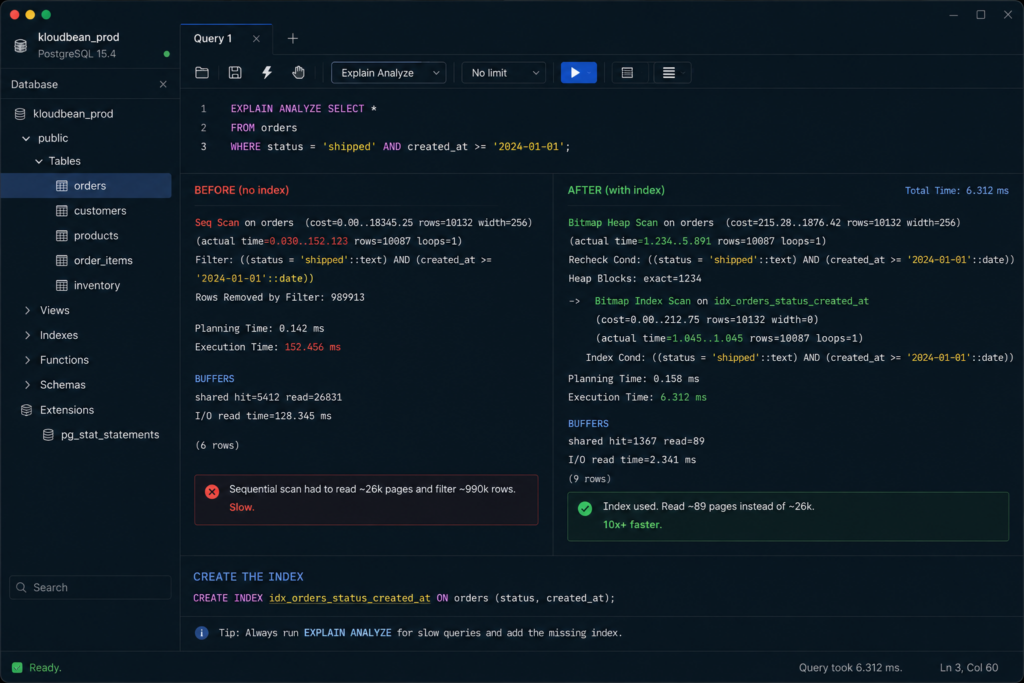Save query with floppy disk icon
Image resolution: width=1024 pixels, height=683 pixels.
pos(235,72)
